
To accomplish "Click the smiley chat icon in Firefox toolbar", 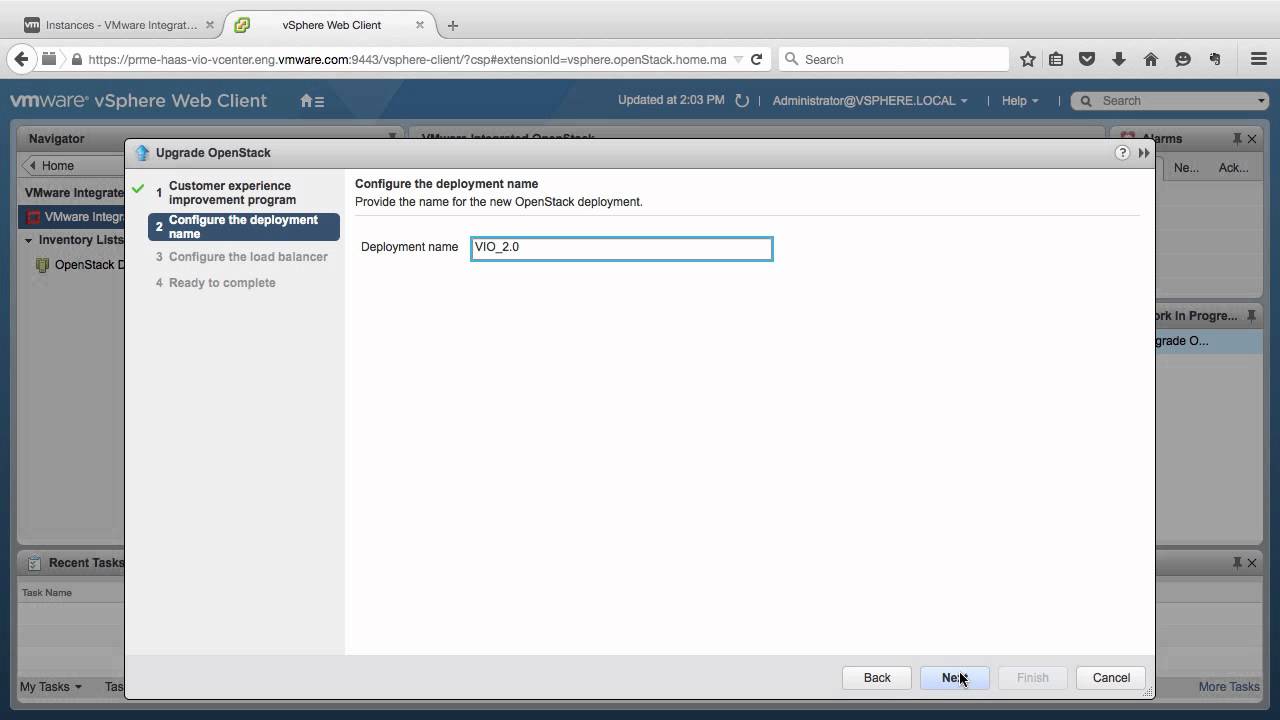I will tap(1183, 59).
